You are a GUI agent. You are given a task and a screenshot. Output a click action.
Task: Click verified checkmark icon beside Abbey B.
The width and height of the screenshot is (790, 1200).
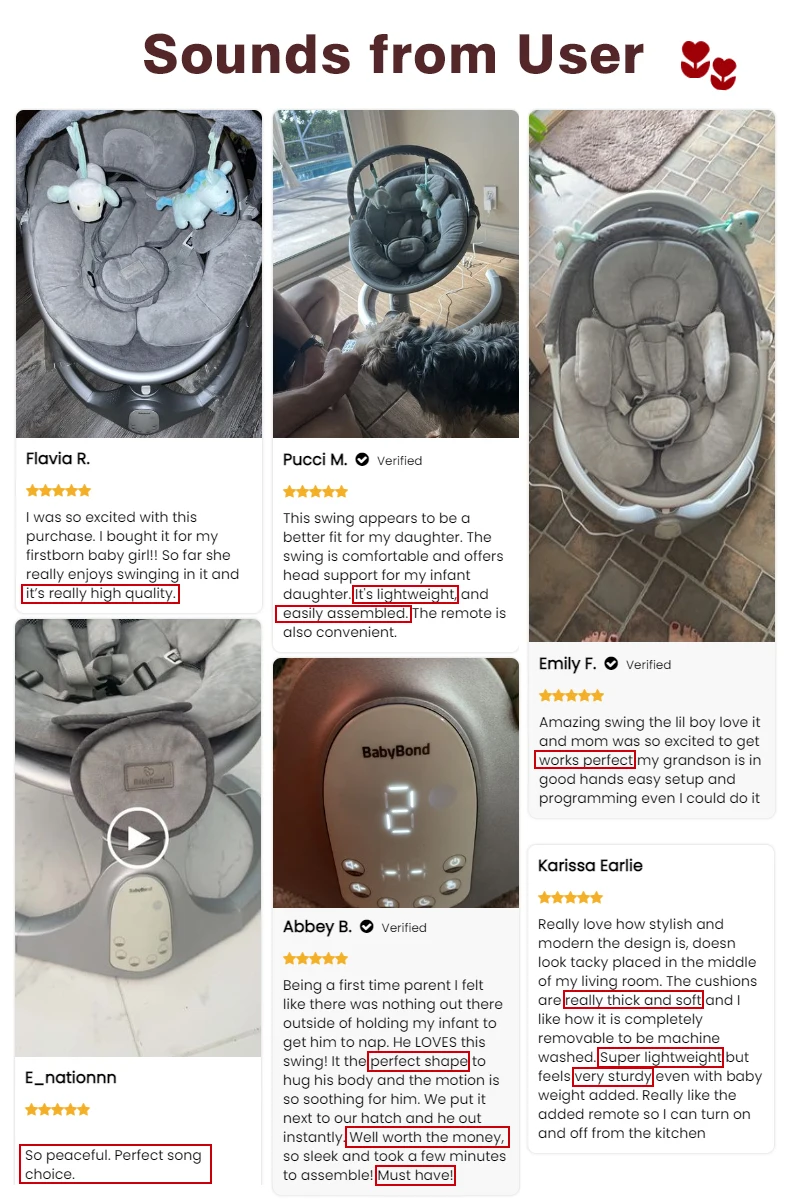pos(366,927)
